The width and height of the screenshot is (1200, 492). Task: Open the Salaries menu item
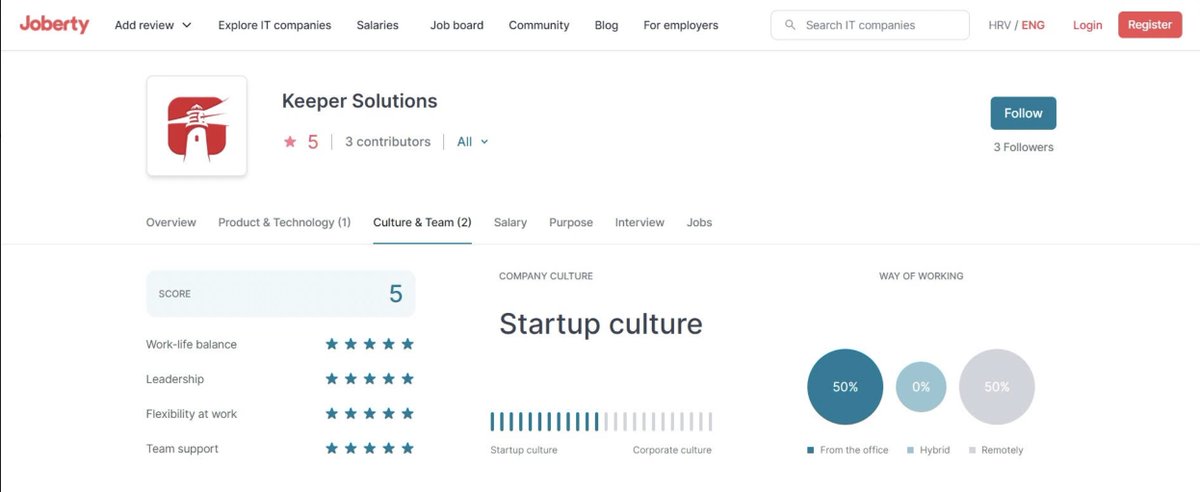point(377,25)
